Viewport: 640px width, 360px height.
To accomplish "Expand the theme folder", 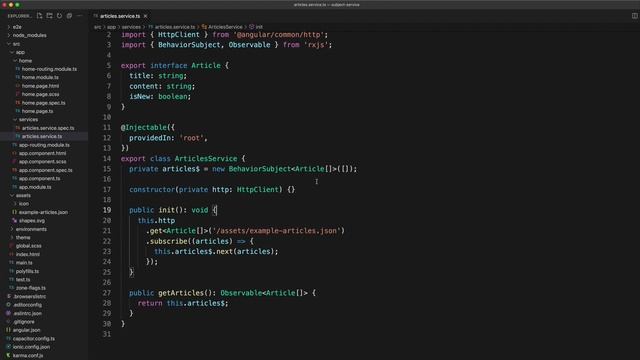I will click(23, 238).
